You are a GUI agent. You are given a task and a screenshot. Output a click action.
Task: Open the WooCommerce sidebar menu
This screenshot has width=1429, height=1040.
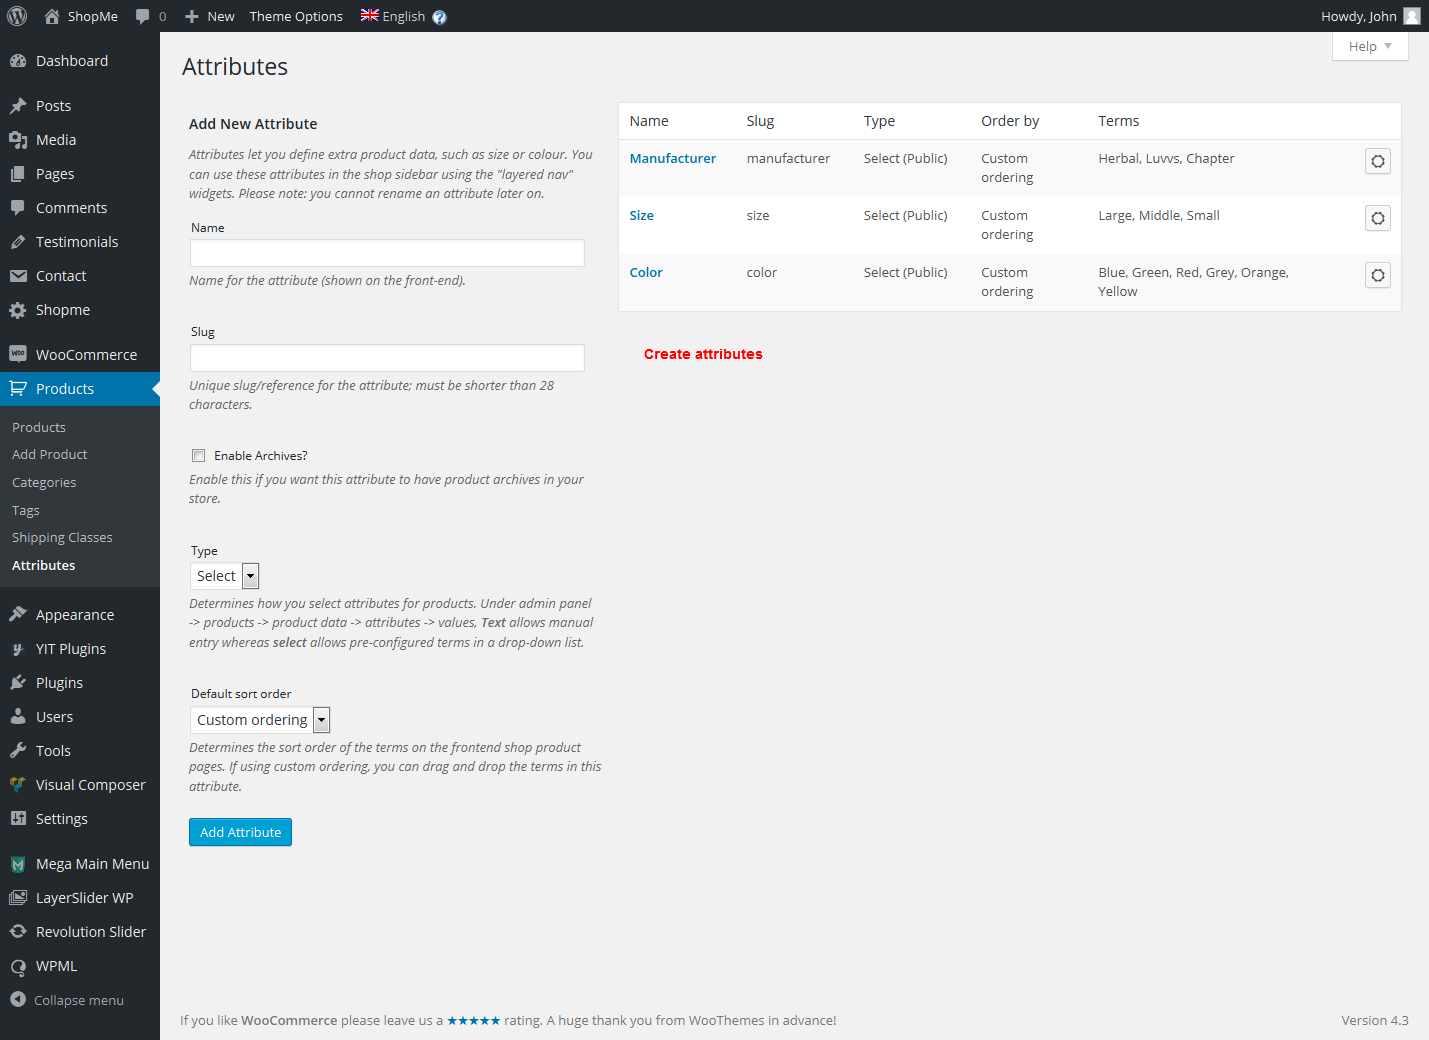(86, 355)
